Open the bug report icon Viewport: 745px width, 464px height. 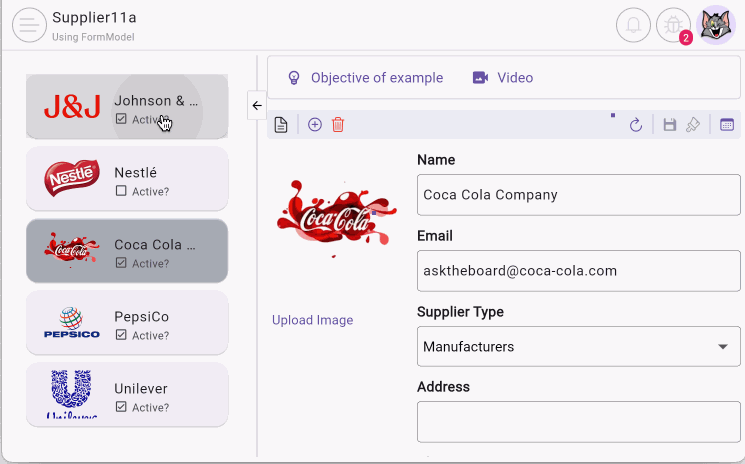(673, 26)
